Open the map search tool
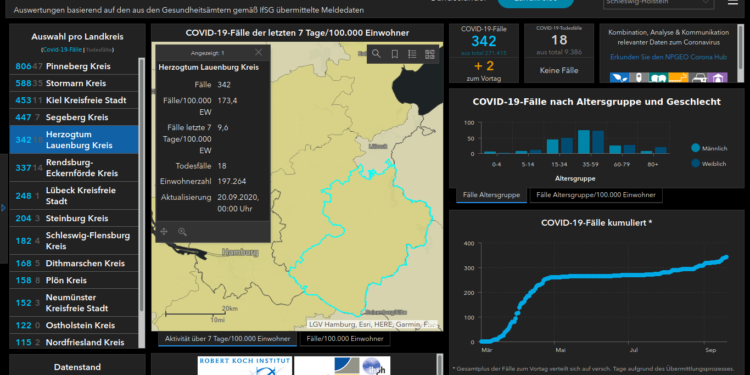The image size is (750, 375). (x=376, y=54)
